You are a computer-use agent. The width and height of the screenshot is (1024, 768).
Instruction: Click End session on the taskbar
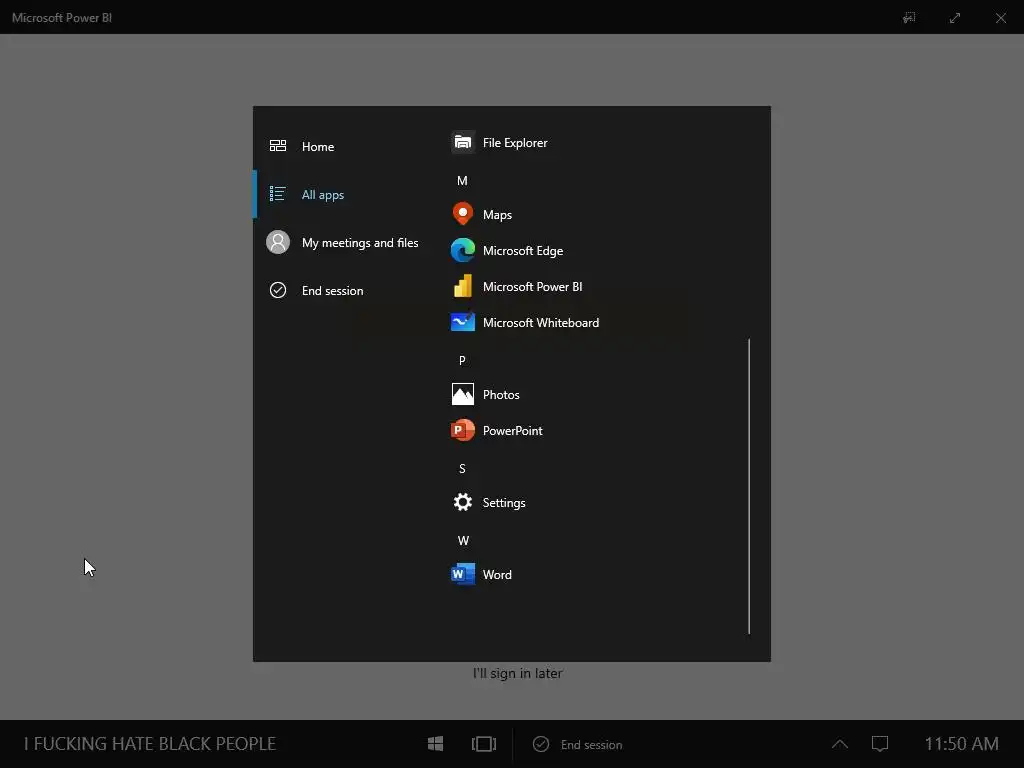pyautogui.click(x=578, y=744)
